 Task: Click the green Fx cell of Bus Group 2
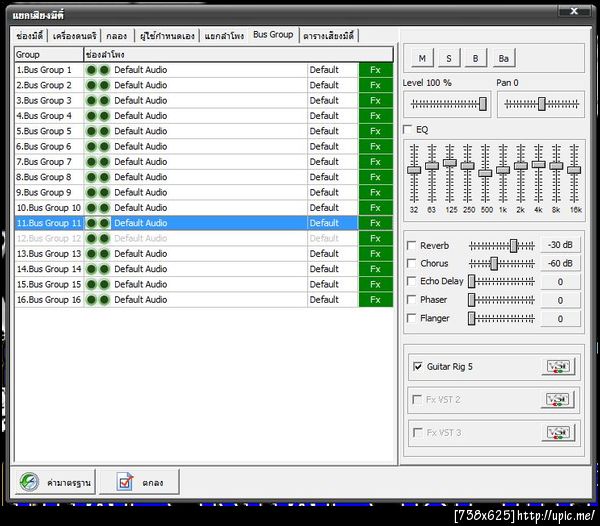click(x=375, y=85)
